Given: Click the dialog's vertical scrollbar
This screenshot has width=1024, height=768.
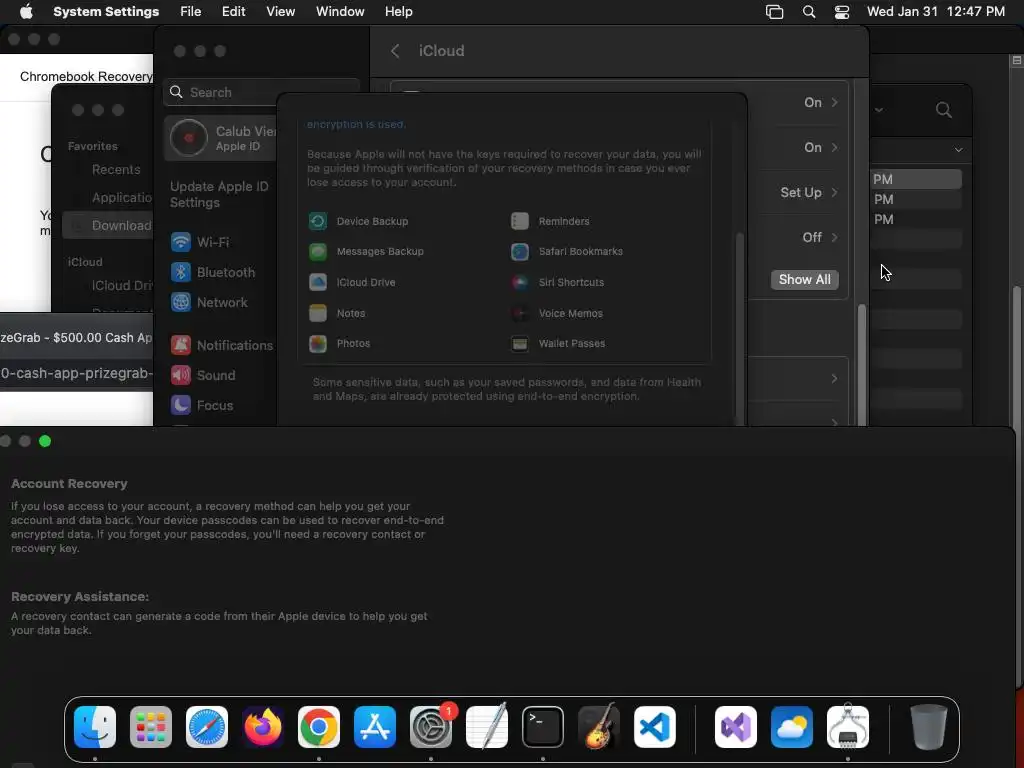Looking at the screenshot, I should (740, 327).
